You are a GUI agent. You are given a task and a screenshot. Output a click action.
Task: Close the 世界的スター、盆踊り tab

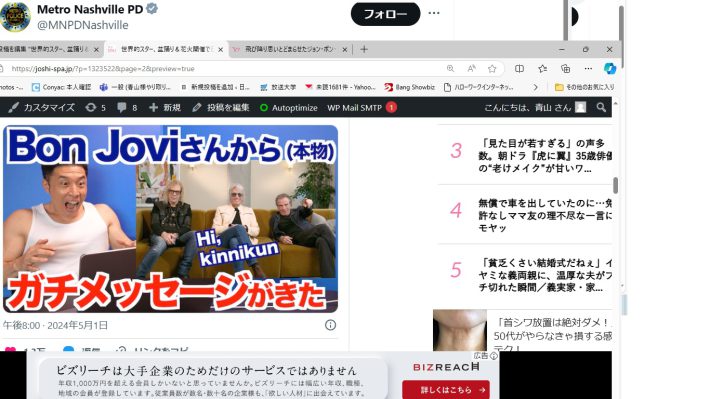(221, 50)
